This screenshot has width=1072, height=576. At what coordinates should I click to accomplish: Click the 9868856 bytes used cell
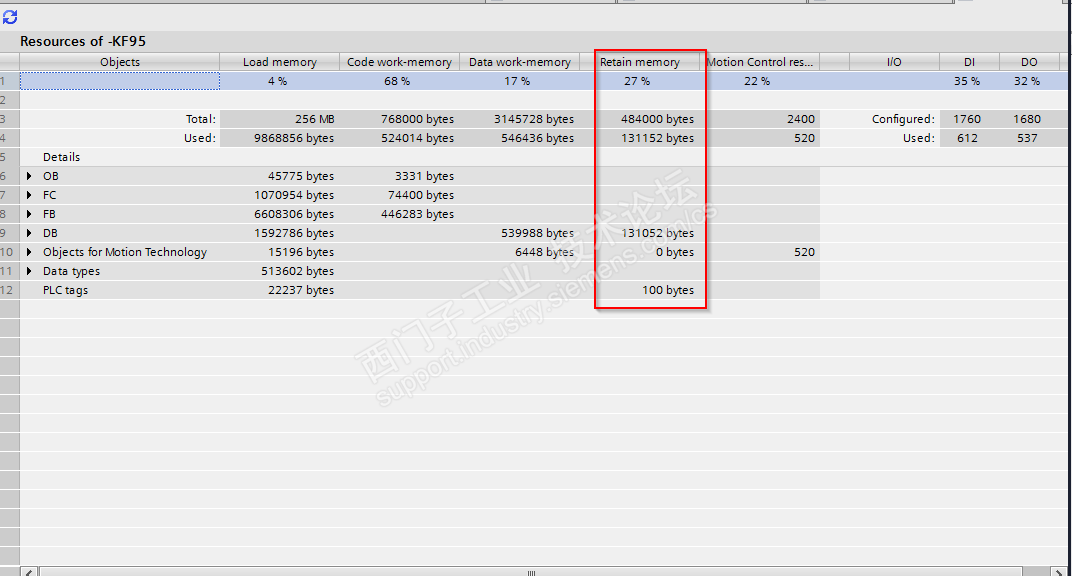pos(280,138)
